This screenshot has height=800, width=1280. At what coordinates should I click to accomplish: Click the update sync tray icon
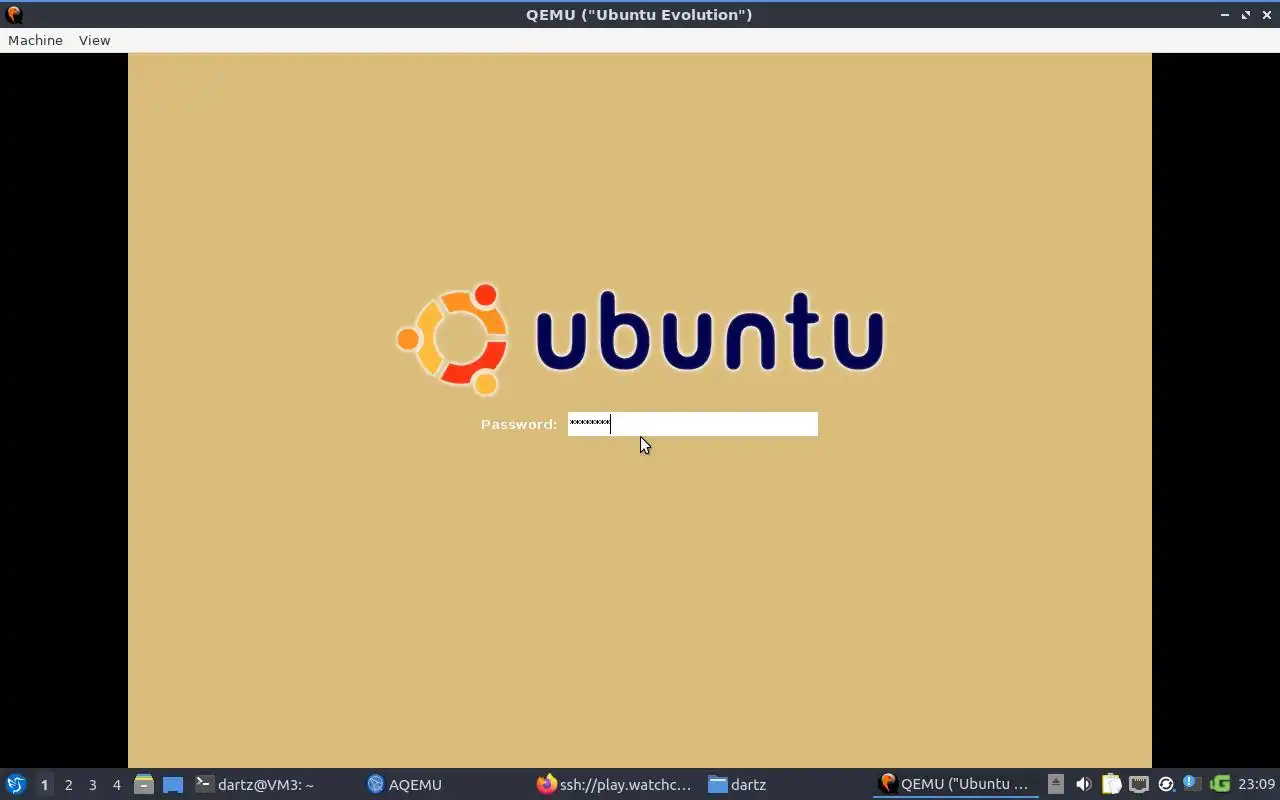tap(1165, 784)
